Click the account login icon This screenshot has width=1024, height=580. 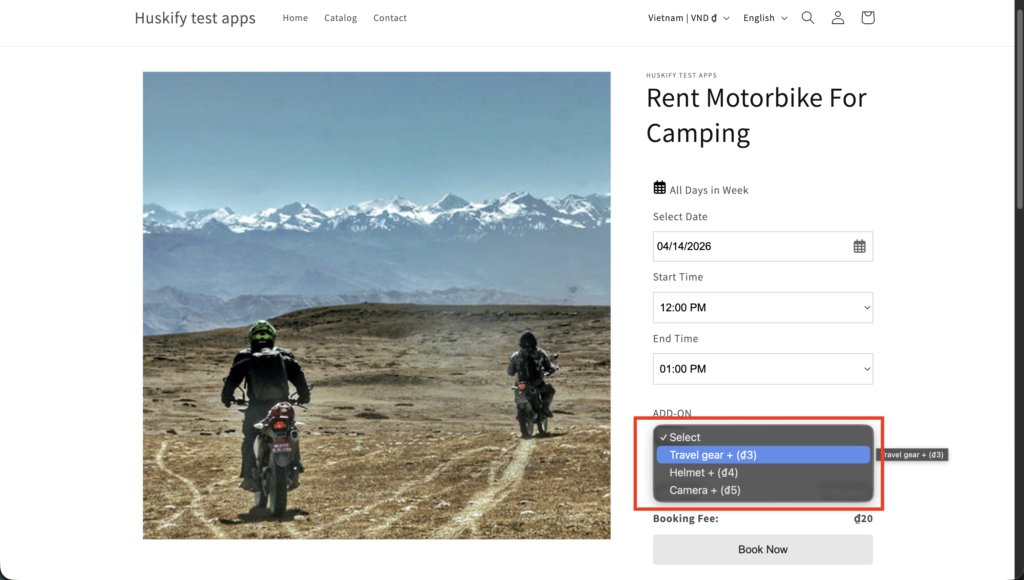[838, 18]
